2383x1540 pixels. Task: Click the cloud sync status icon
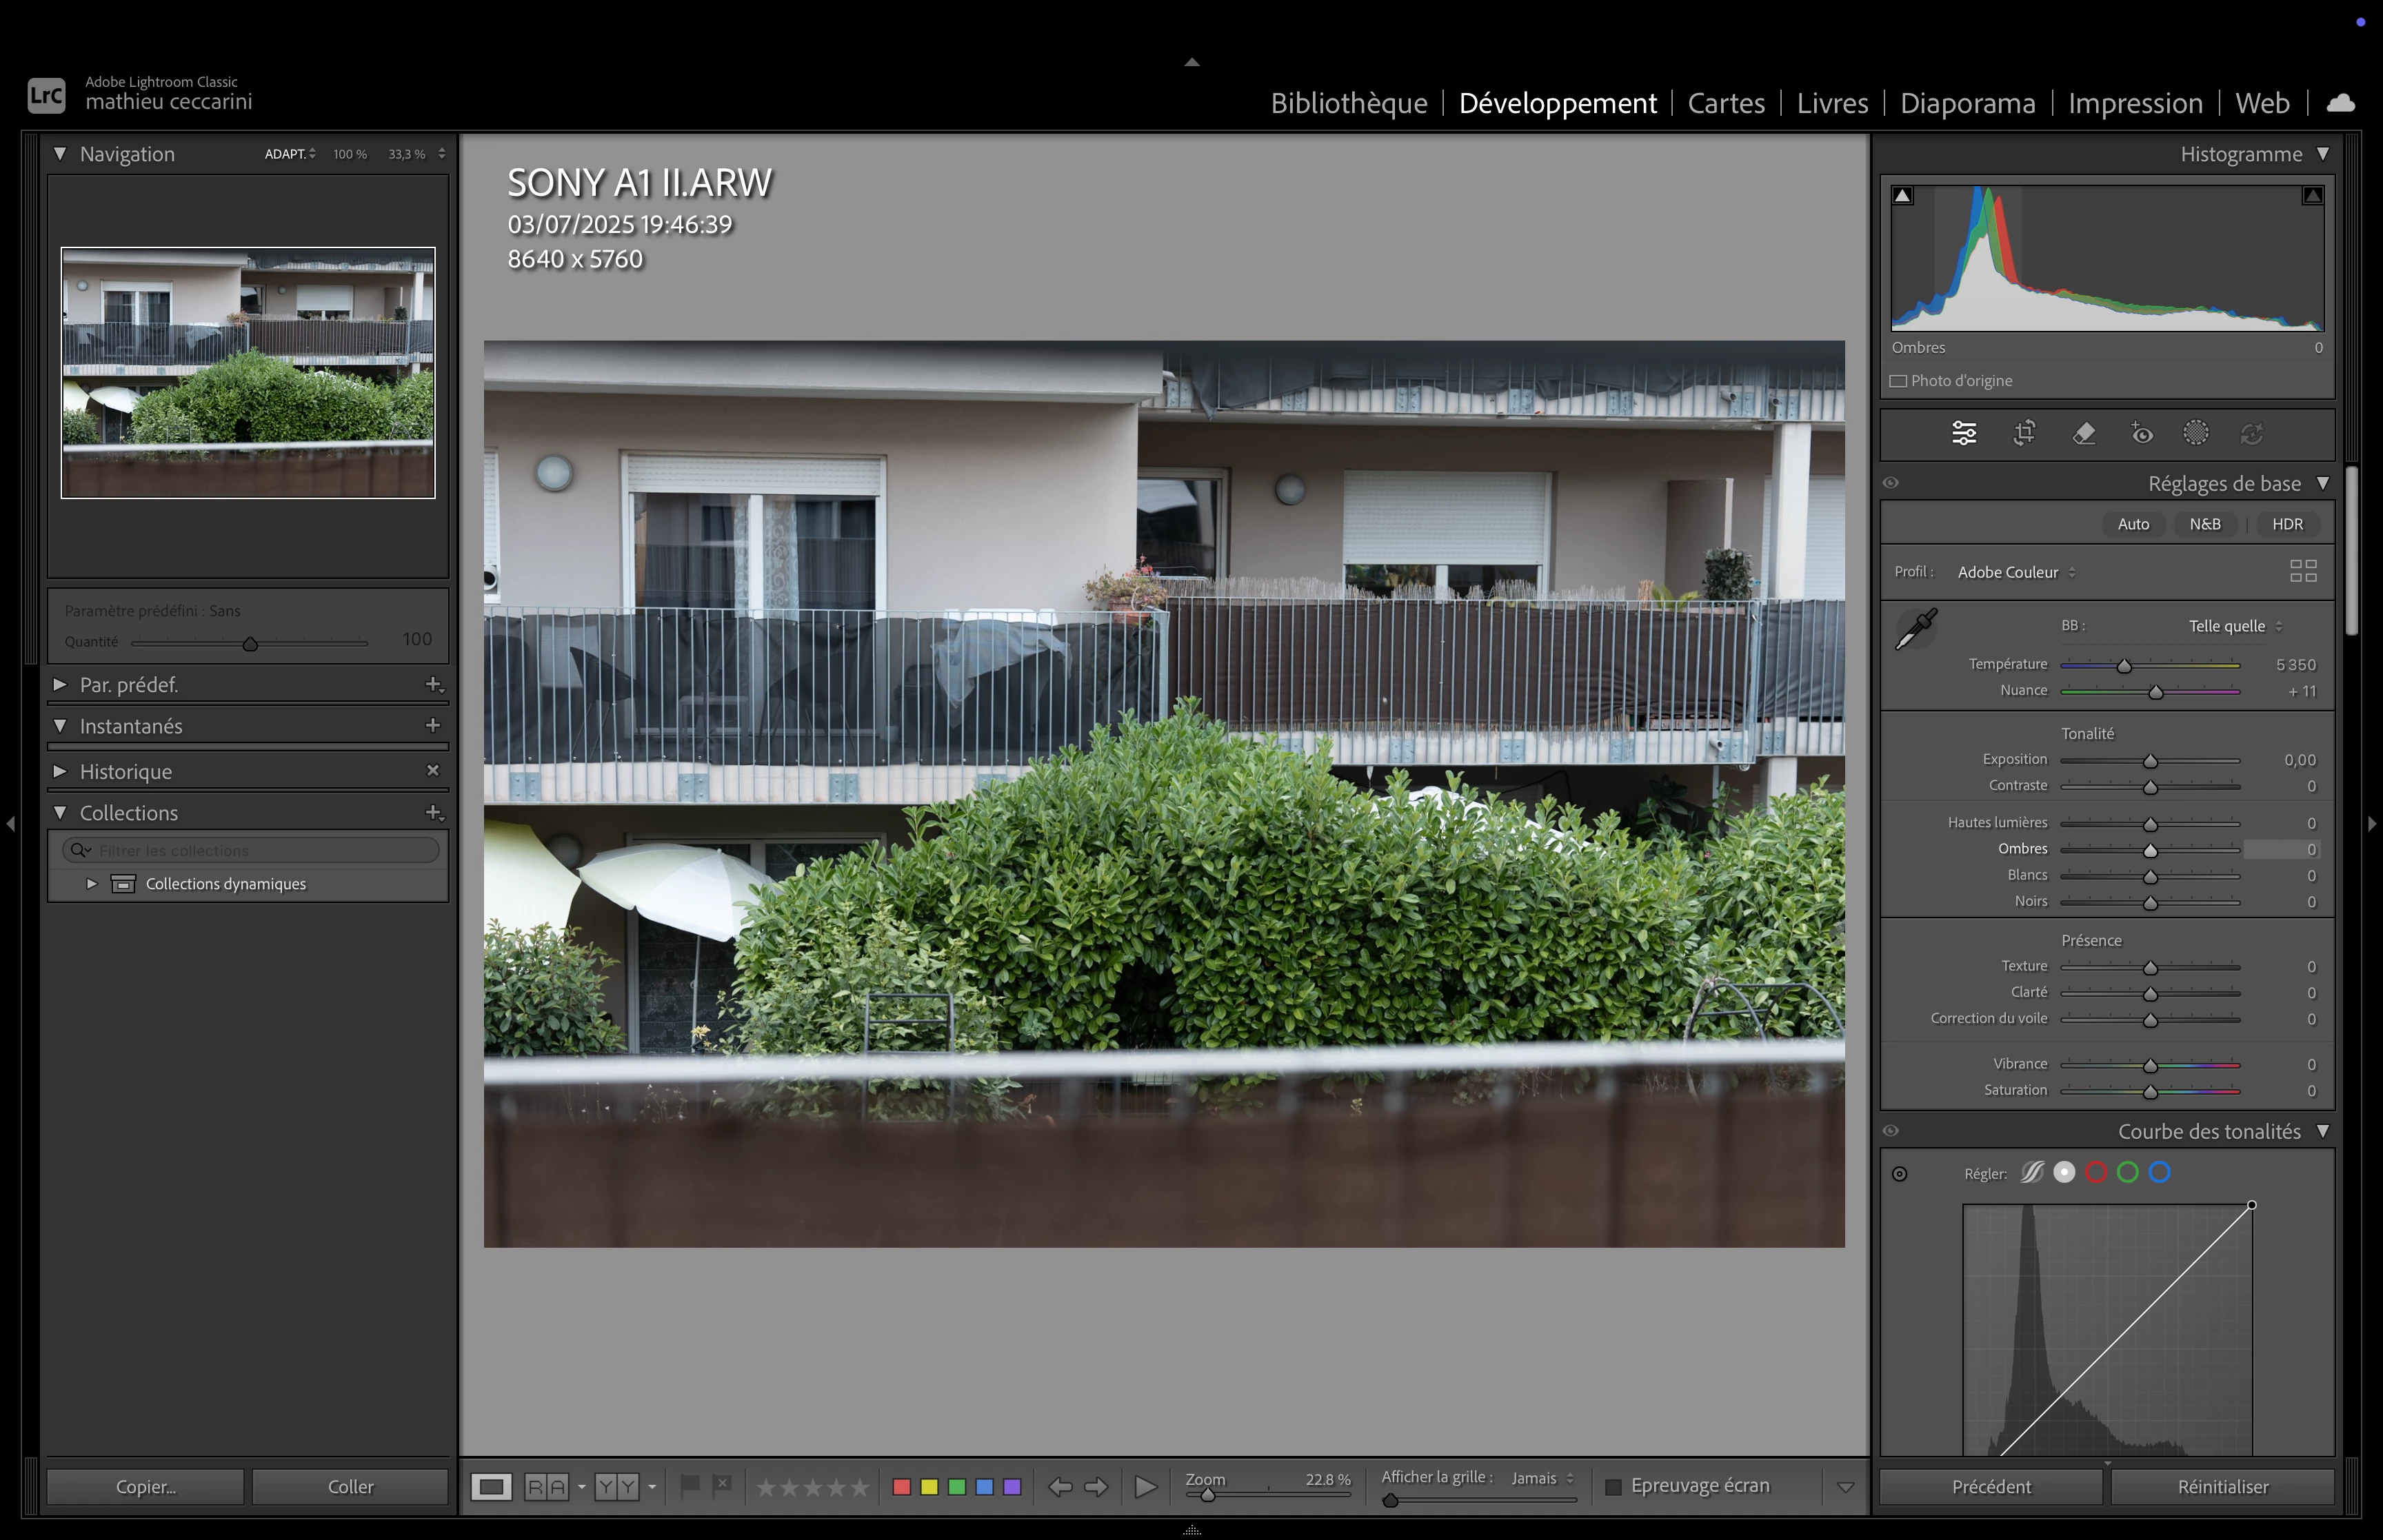[2341, 103]
